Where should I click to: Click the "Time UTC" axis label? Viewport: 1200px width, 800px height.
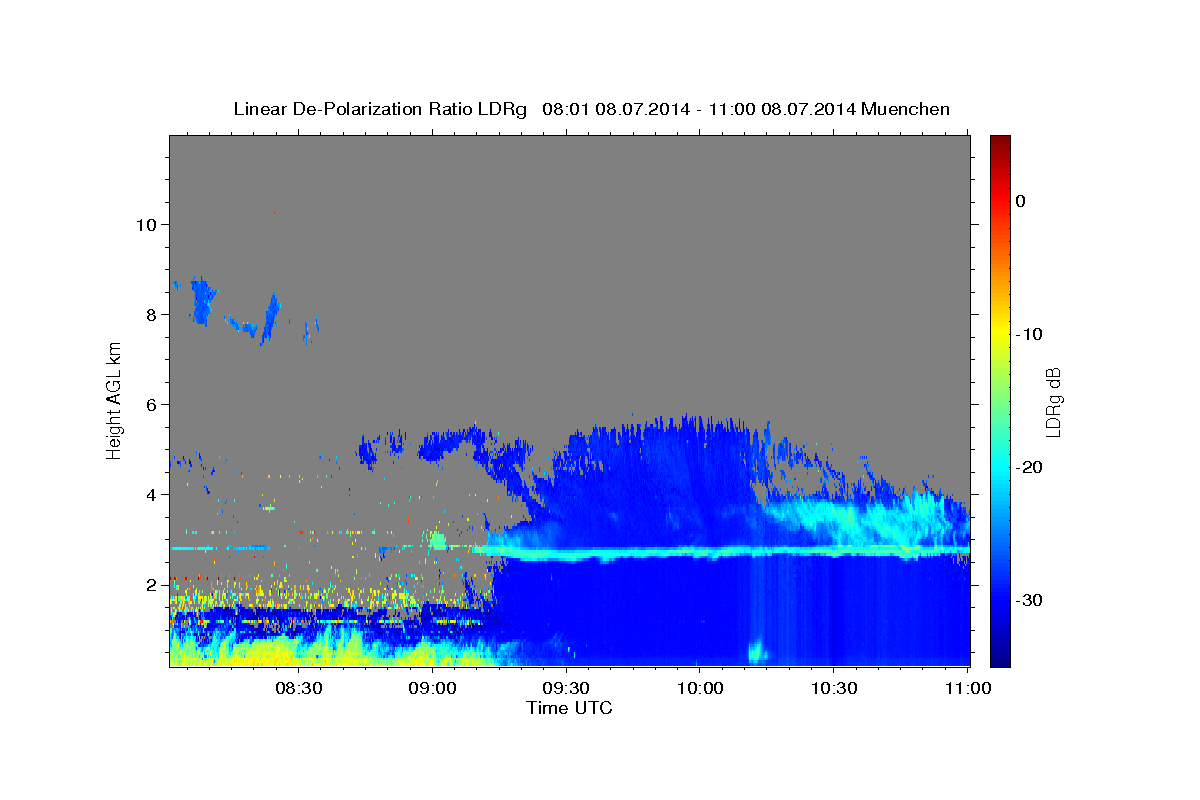[569, 708]
